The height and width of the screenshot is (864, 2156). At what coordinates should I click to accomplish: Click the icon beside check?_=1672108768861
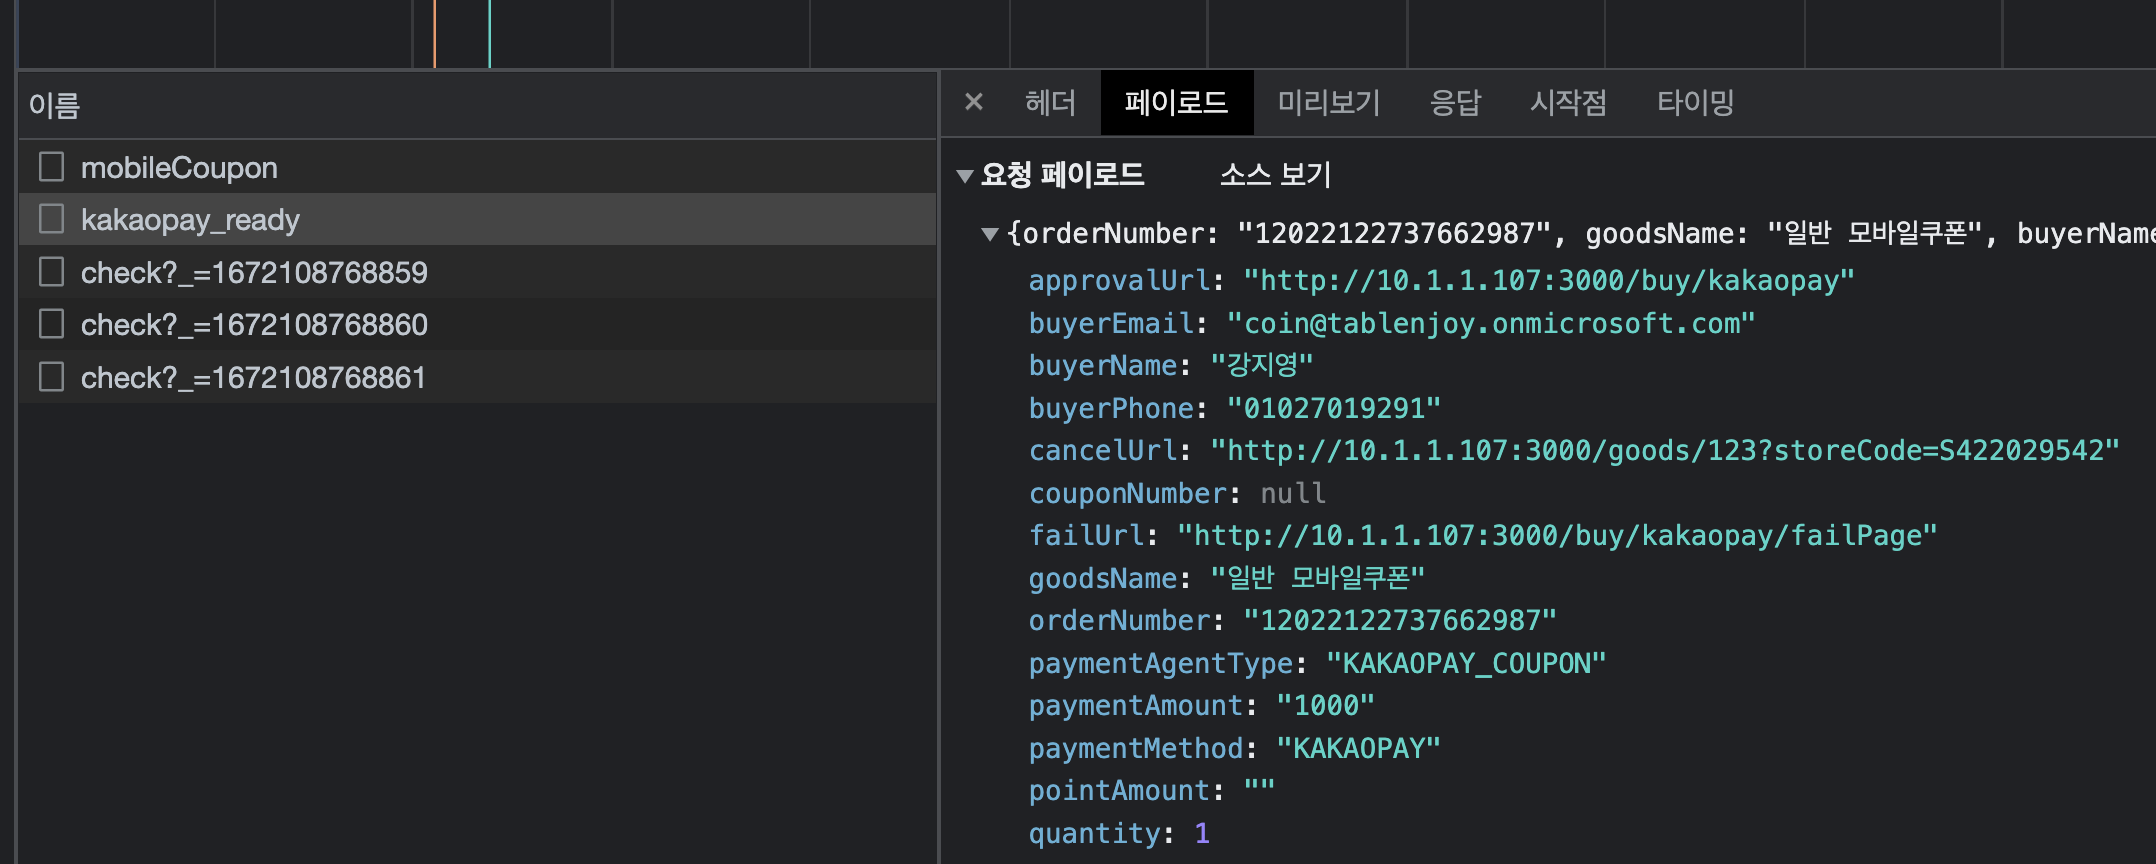coord(51,376)
